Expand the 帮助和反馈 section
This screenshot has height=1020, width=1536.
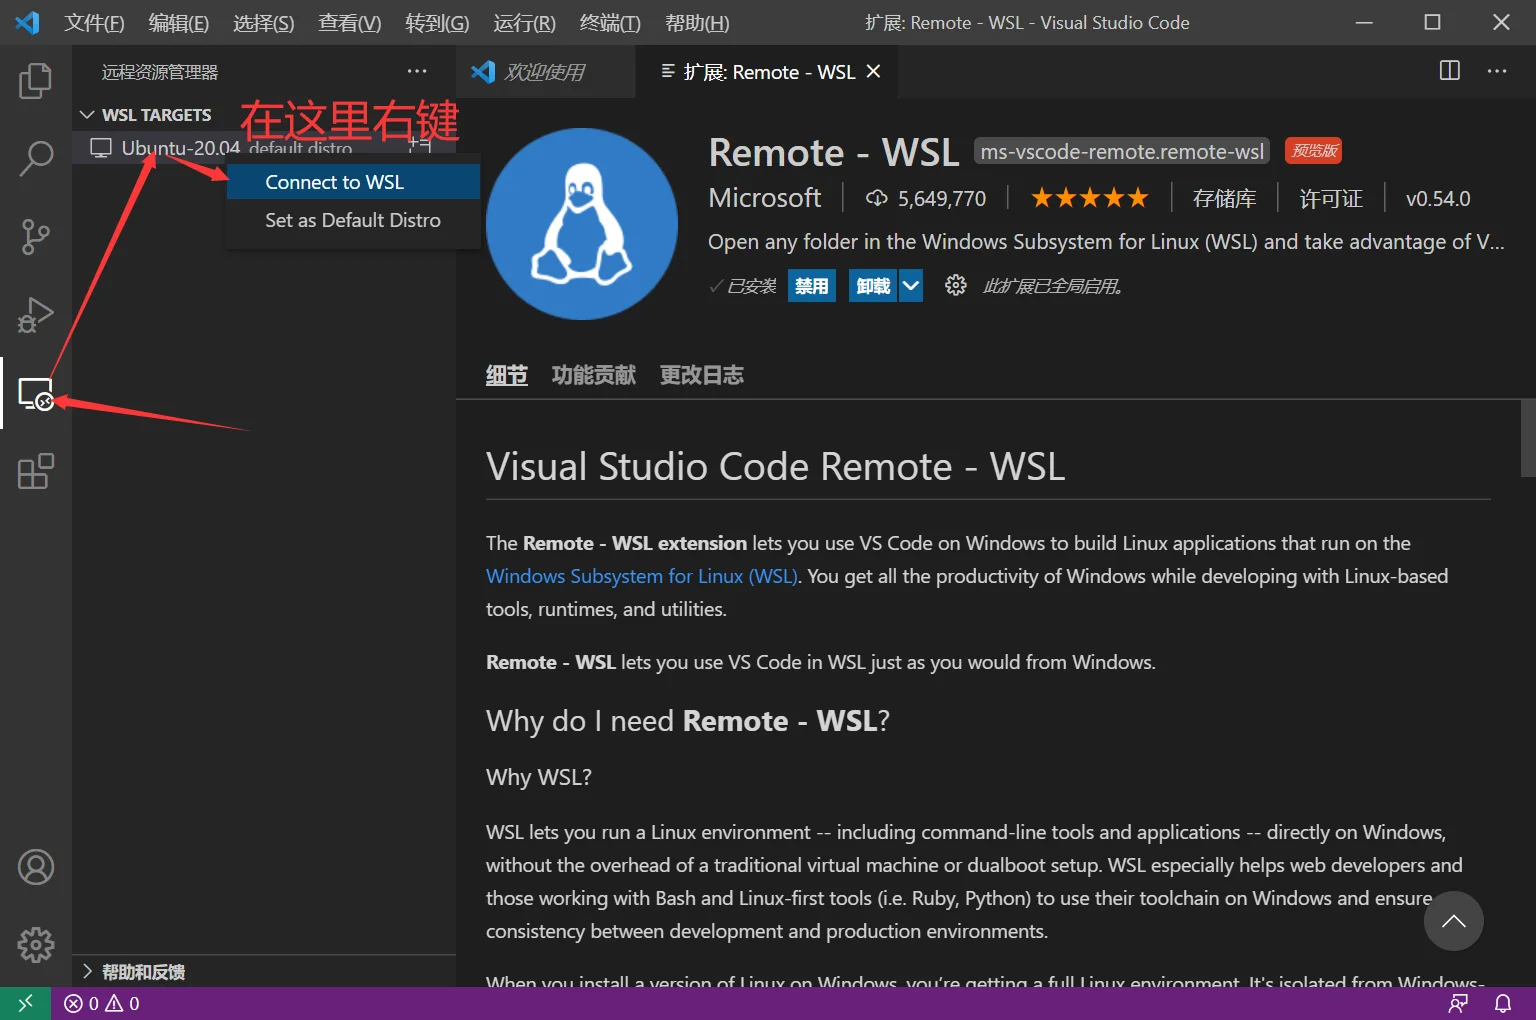[x=87, y=971]
